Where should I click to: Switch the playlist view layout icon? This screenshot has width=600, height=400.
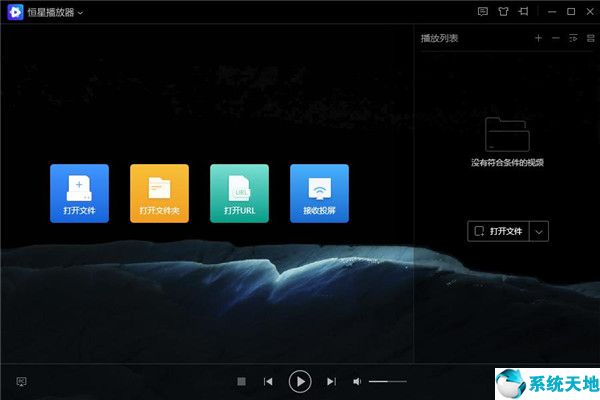click(x=590, y=38)
